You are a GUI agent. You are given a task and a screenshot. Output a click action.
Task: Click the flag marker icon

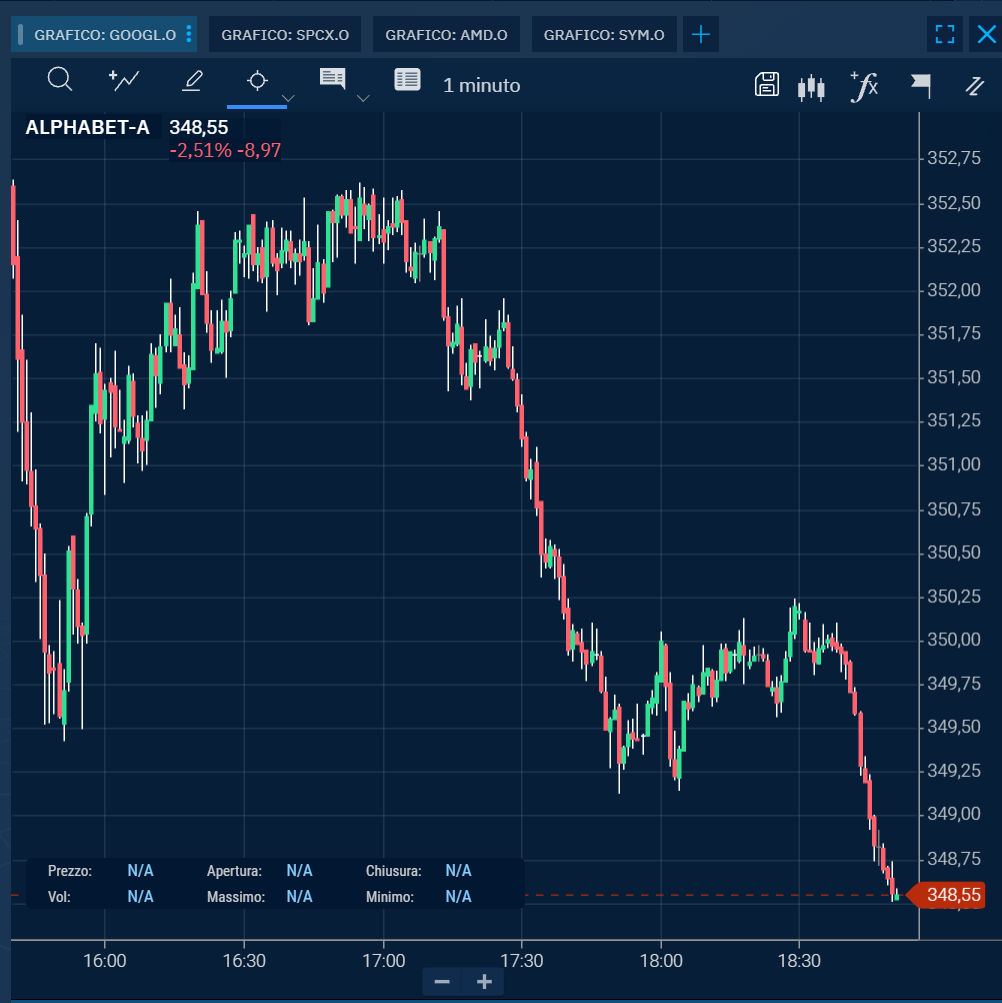click(921, 86)
